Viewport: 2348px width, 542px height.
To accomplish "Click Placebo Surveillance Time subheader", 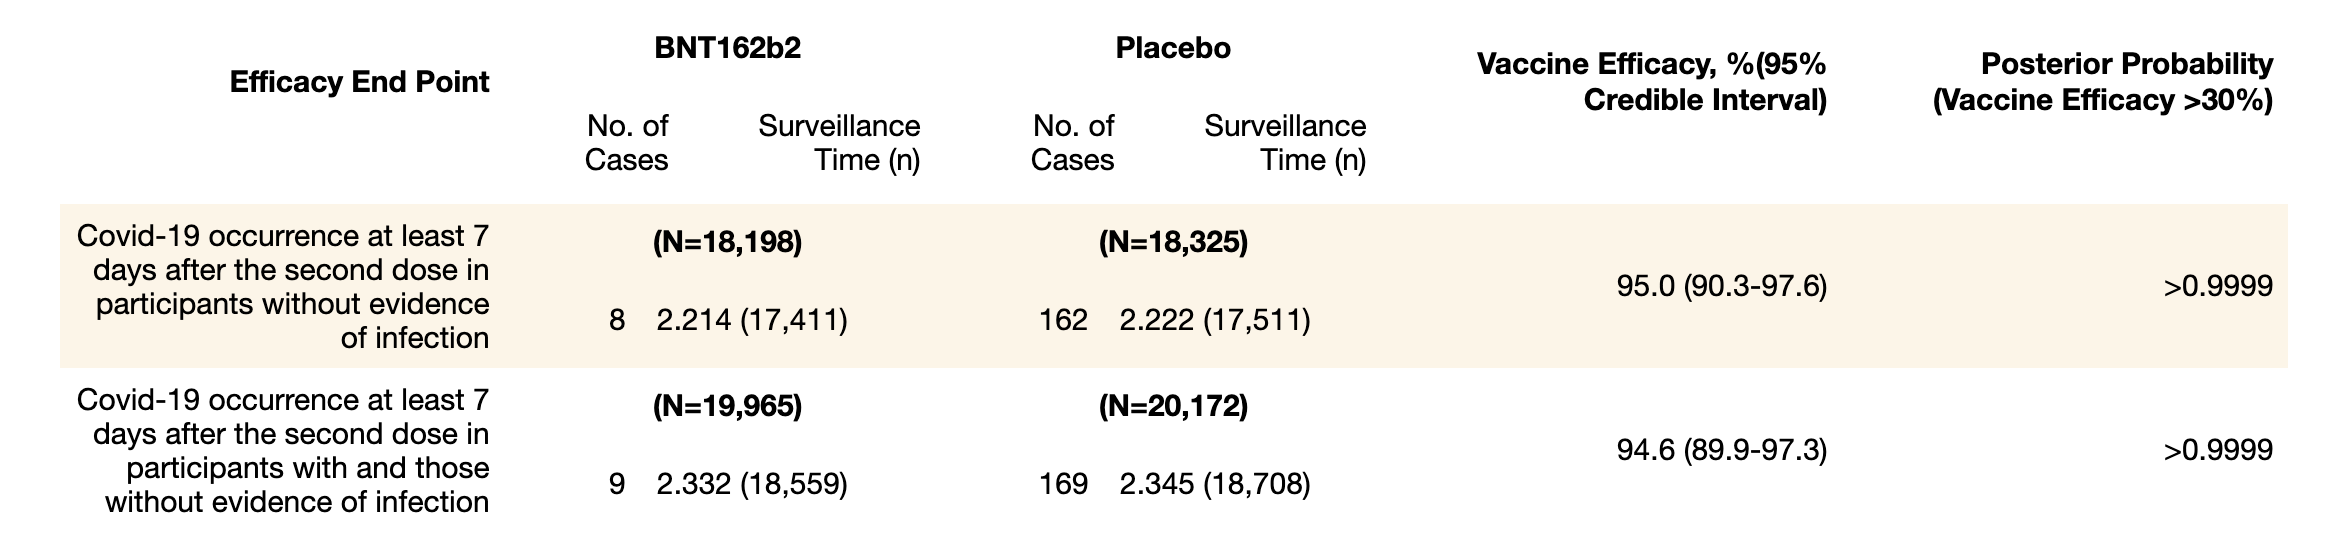I will coord(1285,143).
